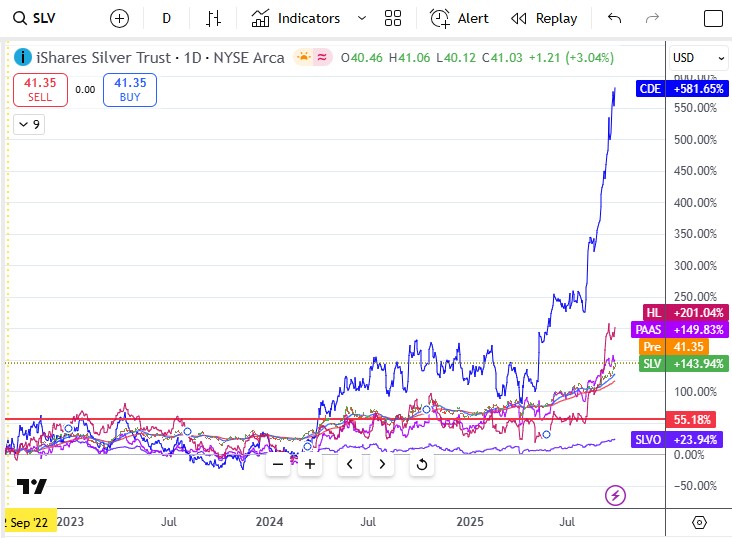732x538 pixels.
Task: Open the Indicators menu
Action: 297,18
